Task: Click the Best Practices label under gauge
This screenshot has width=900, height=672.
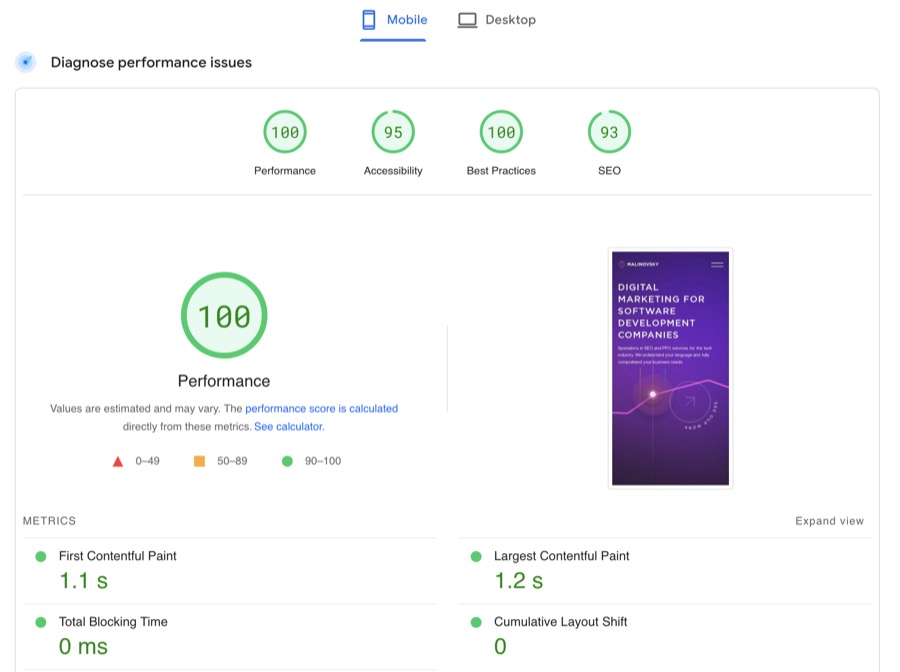Action: (501, 170)
